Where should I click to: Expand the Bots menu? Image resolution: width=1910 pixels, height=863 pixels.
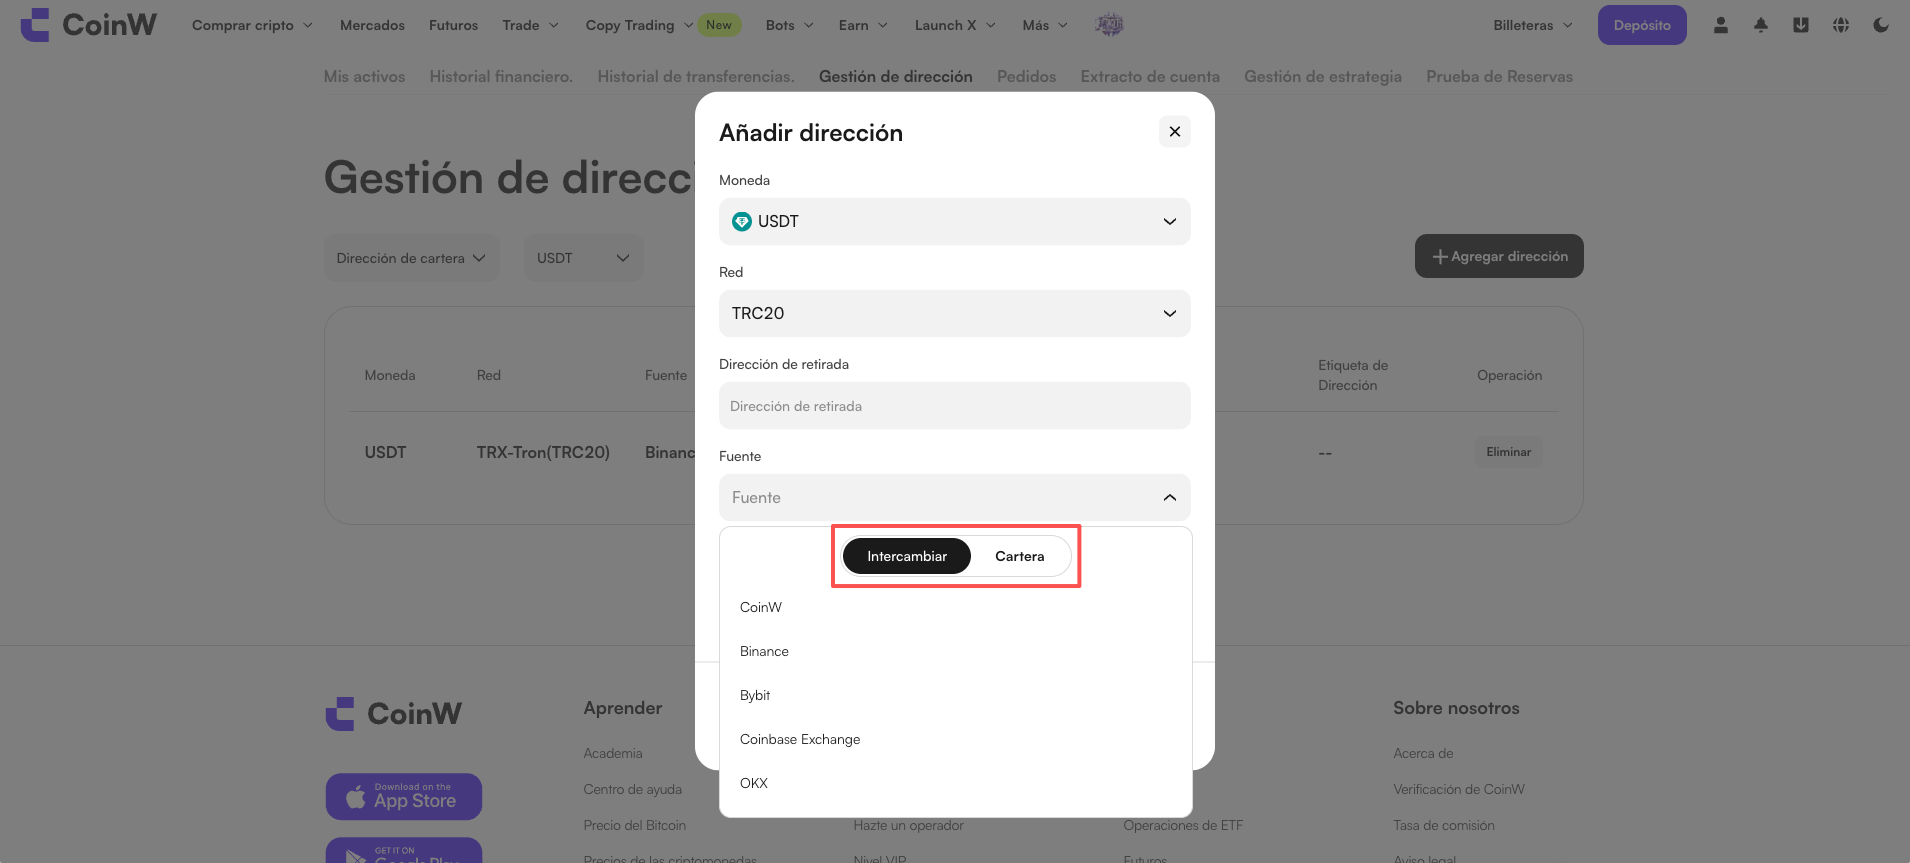click(789, 25)
